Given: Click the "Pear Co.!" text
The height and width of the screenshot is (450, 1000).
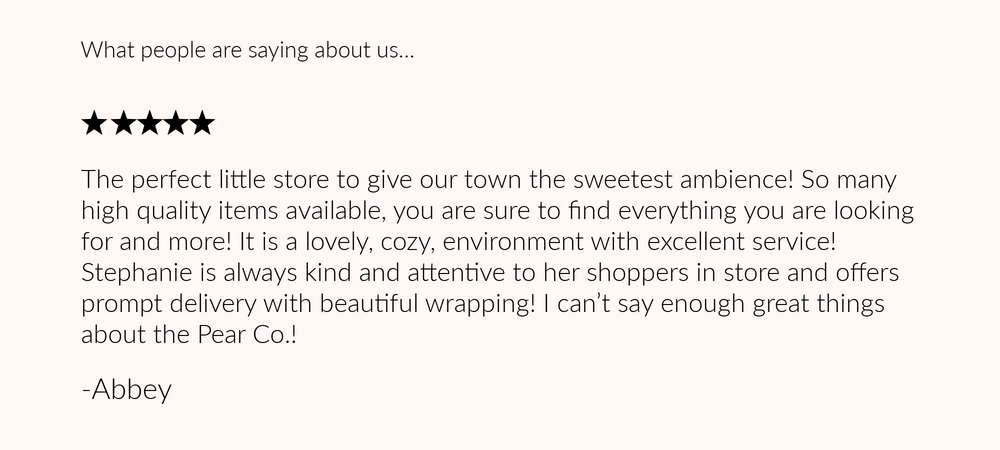Looking at the screenshot, I should pos(247,335).
